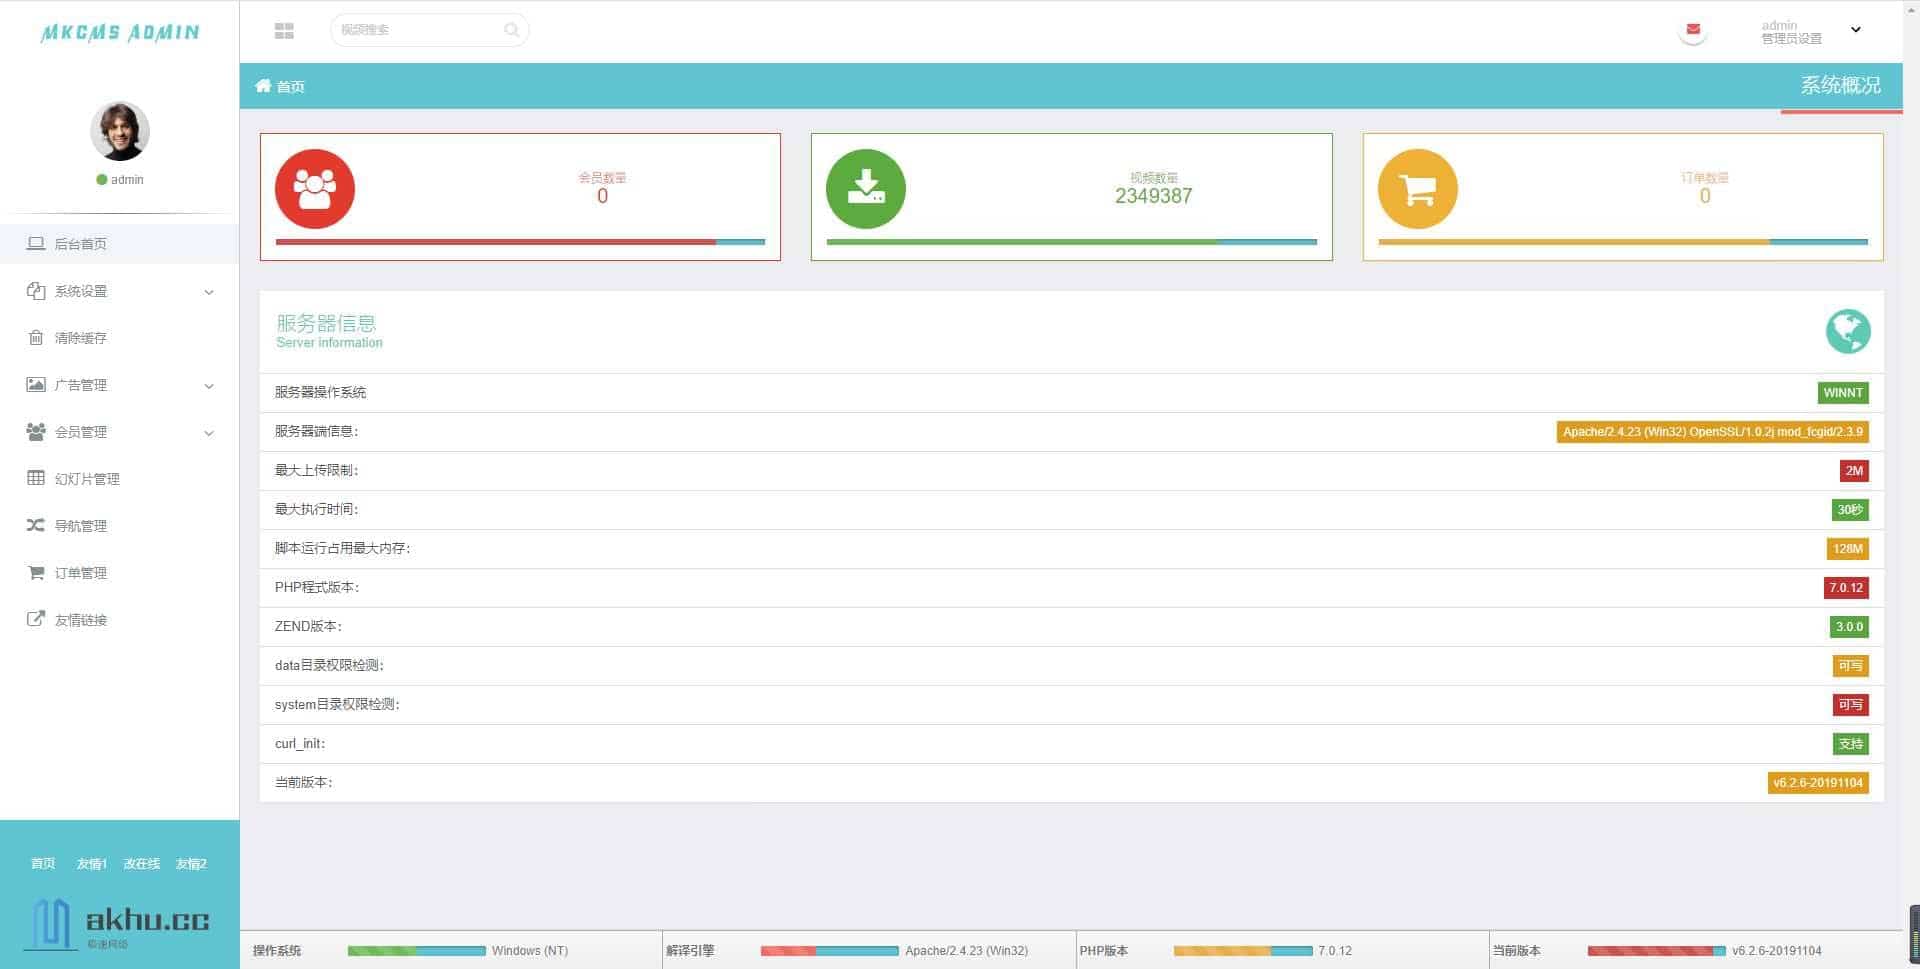This screenshot has height=969, width=1920.
Task: Click the 订单数量 progress bar
Action: coord(1623,242)
